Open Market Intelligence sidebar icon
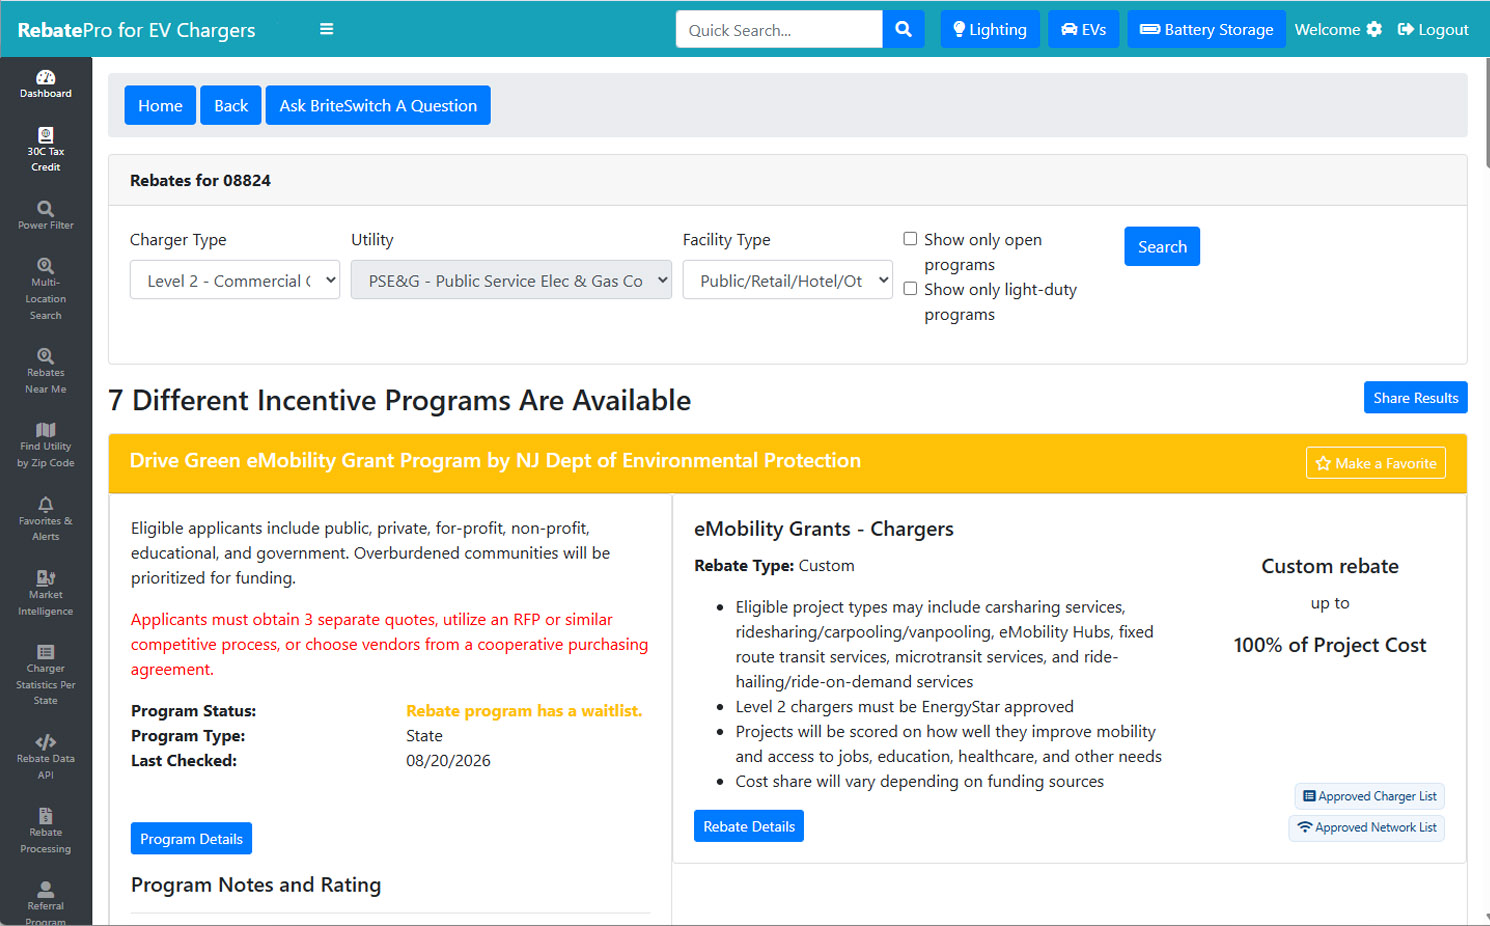 (x=46, y=593)
